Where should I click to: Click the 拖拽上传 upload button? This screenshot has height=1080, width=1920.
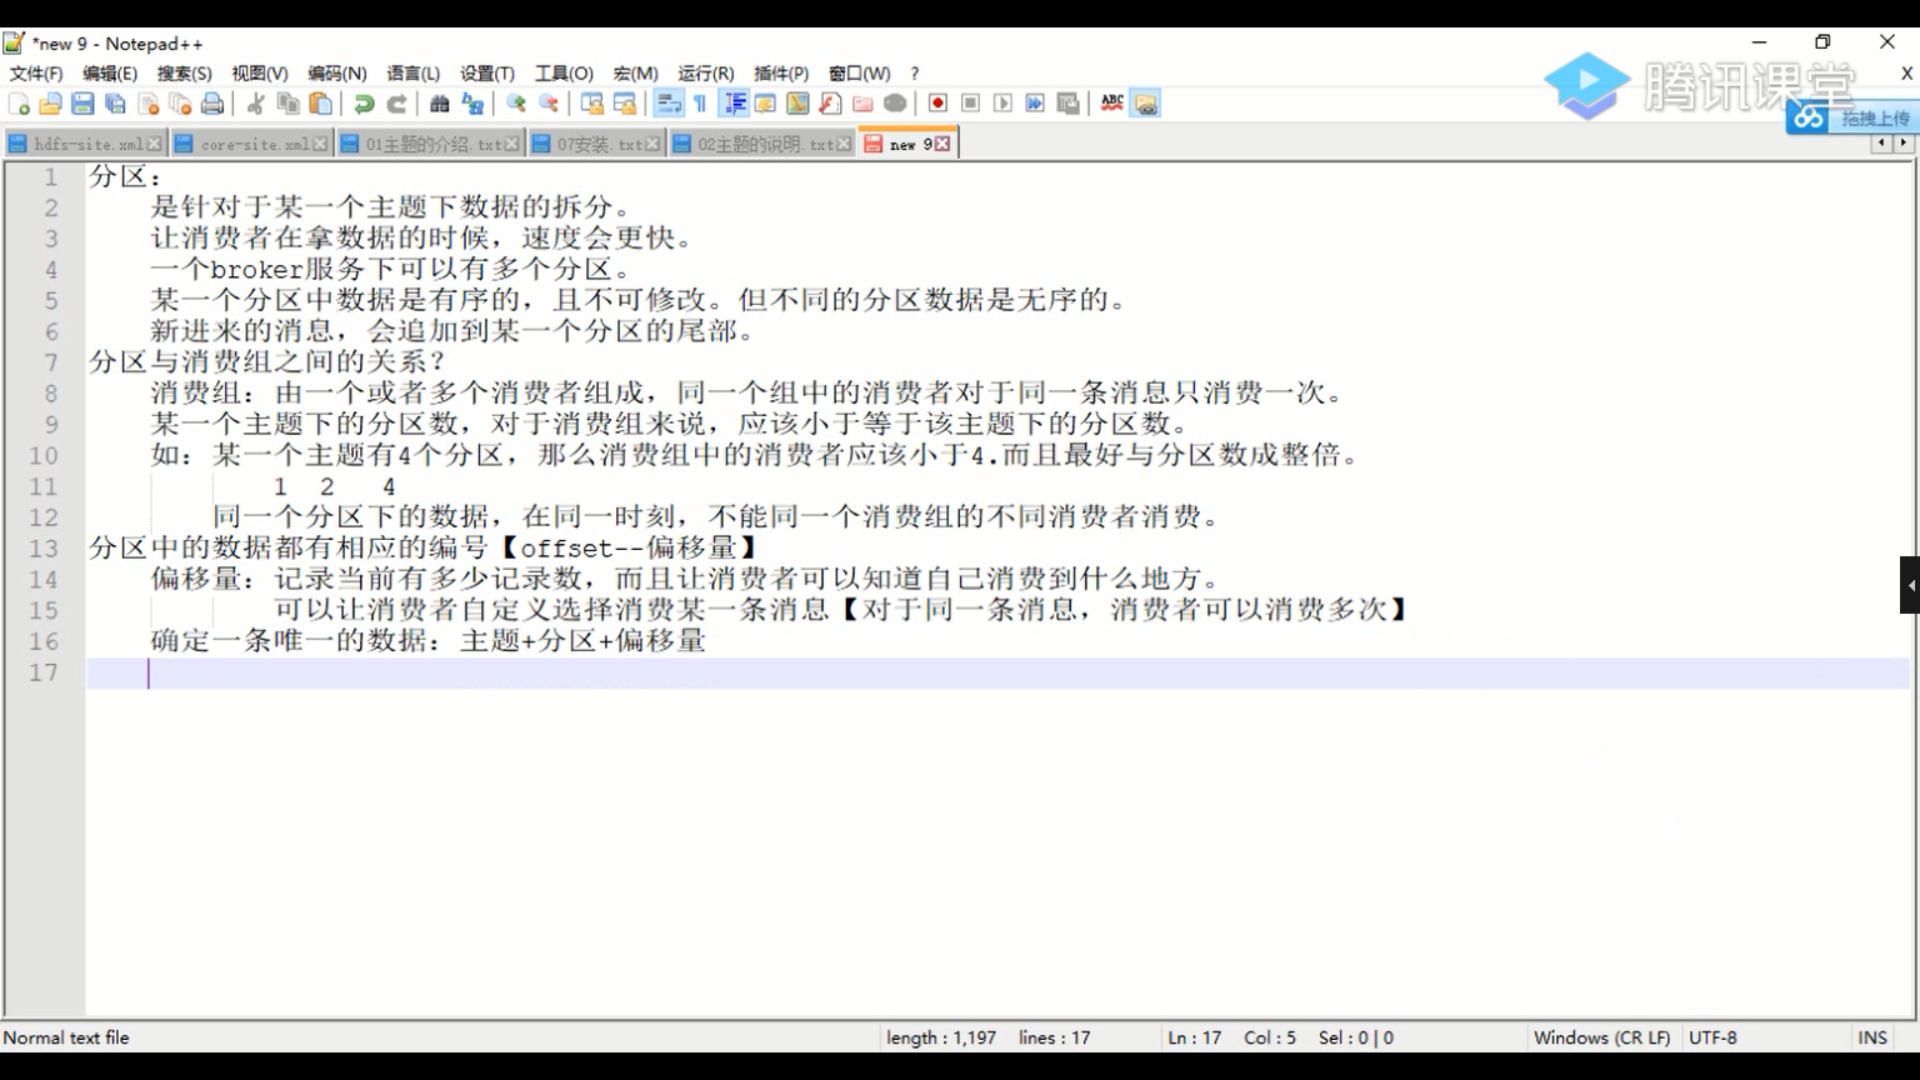coord(1874,119)
